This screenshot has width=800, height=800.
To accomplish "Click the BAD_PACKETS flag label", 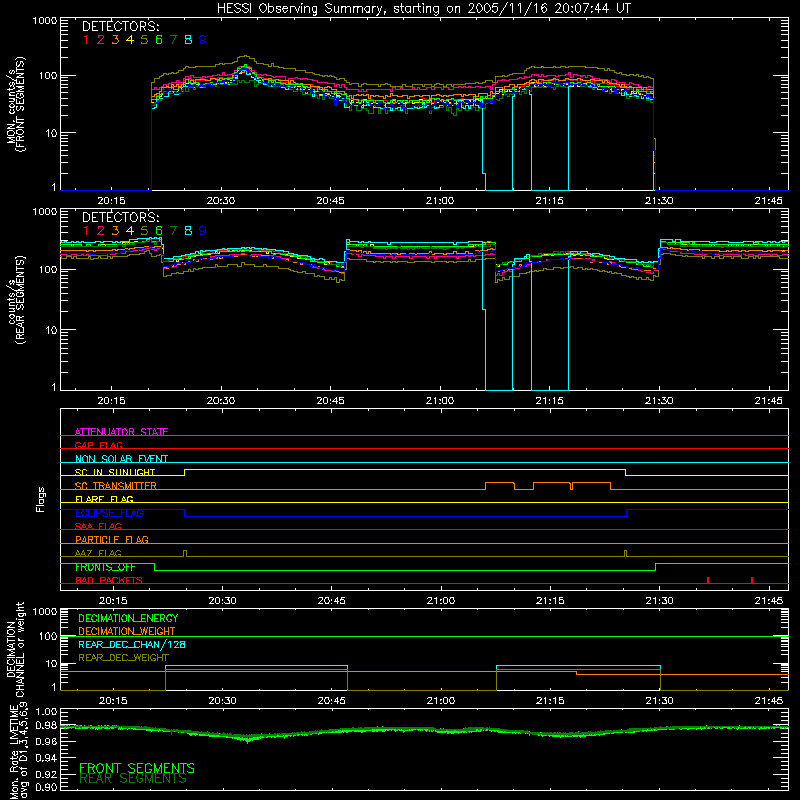I will tap(109, 580).
